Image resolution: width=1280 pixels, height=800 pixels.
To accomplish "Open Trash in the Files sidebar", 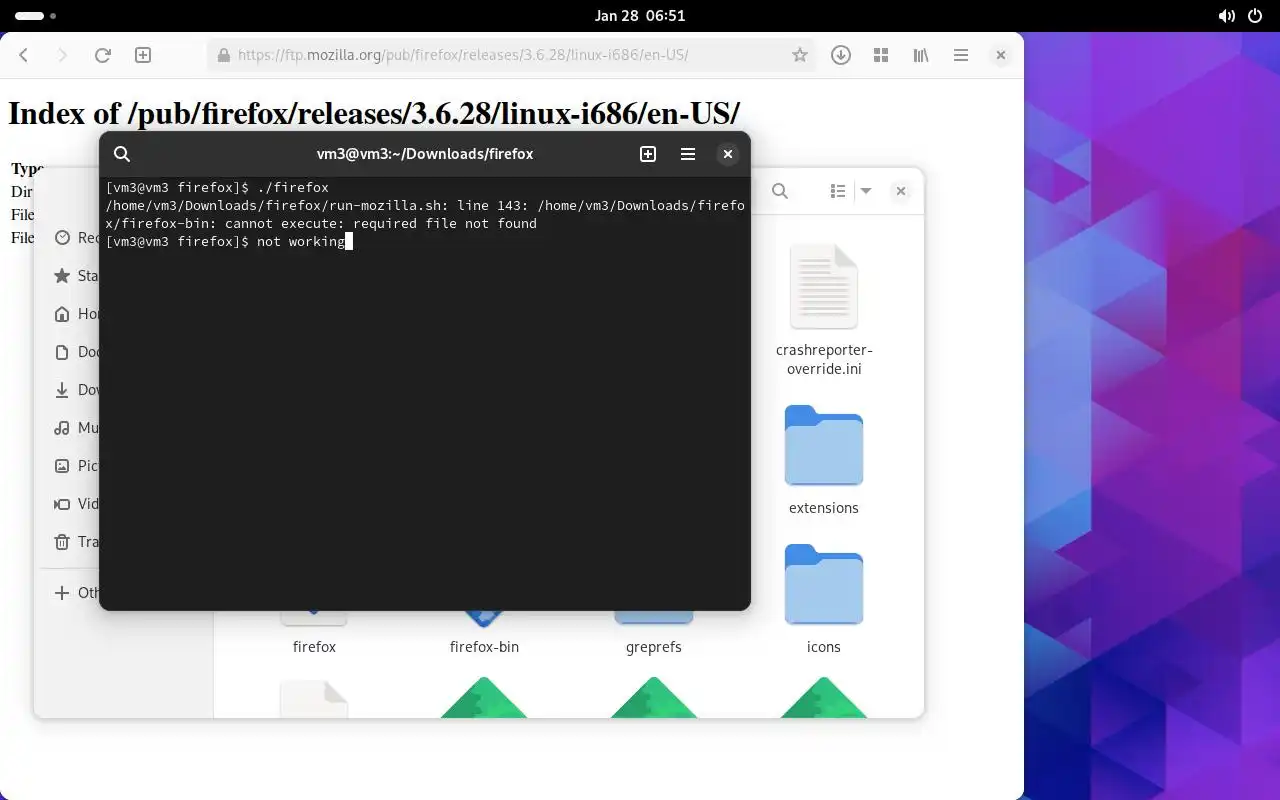I will pos(76,542).
